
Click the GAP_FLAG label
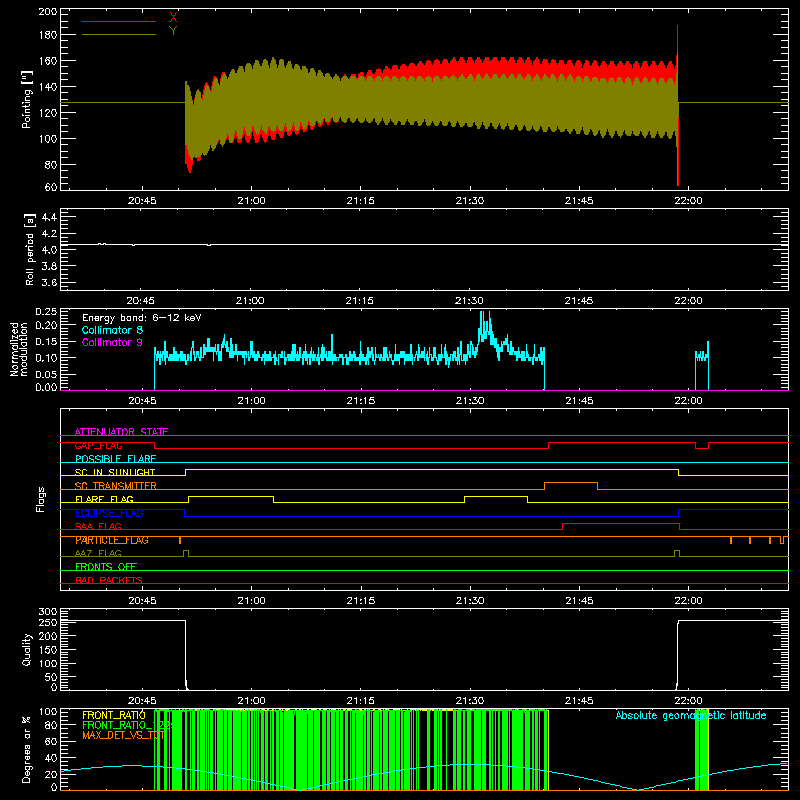coord(98,445)
